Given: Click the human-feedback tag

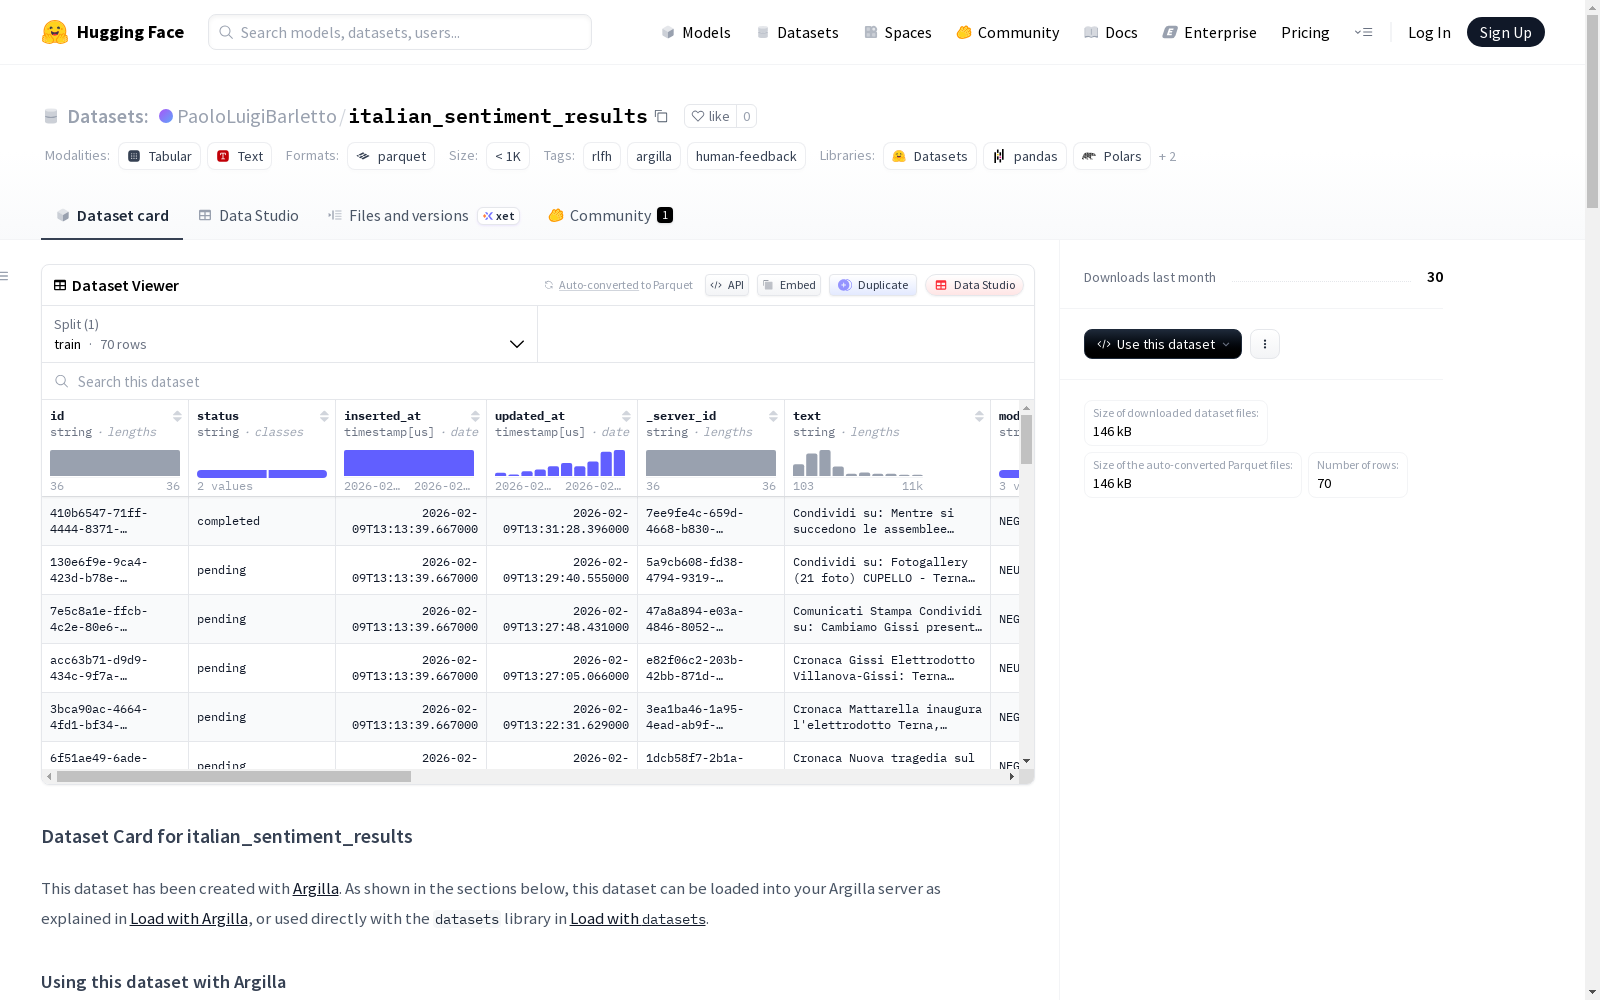Looking at the screenshot, I should click(x=746, y=156).
